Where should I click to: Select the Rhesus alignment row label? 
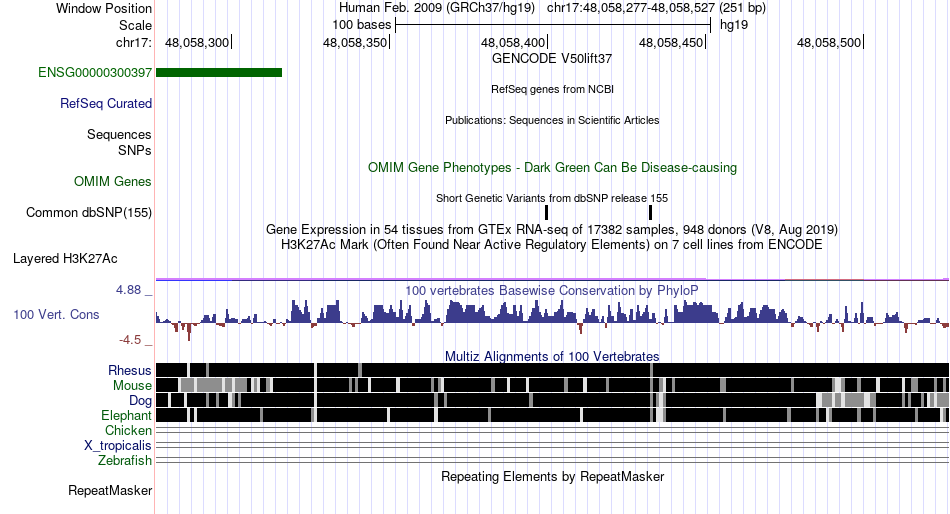click(x=130, y=370)
